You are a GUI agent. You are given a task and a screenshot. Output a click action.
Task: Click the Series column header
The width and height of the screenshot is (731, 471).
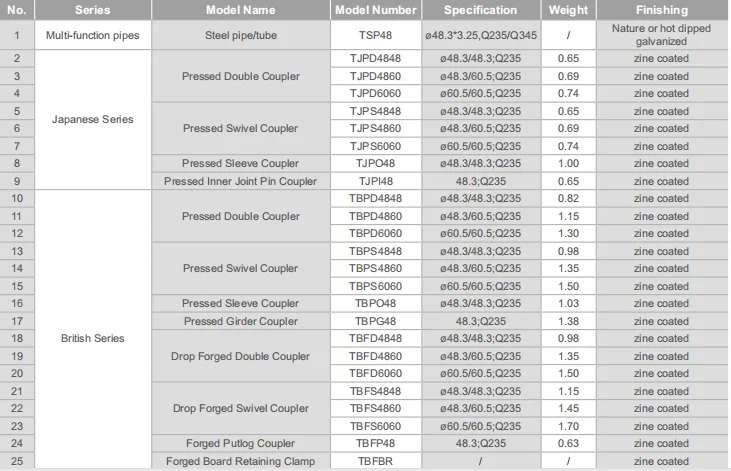tap(92, 10)
